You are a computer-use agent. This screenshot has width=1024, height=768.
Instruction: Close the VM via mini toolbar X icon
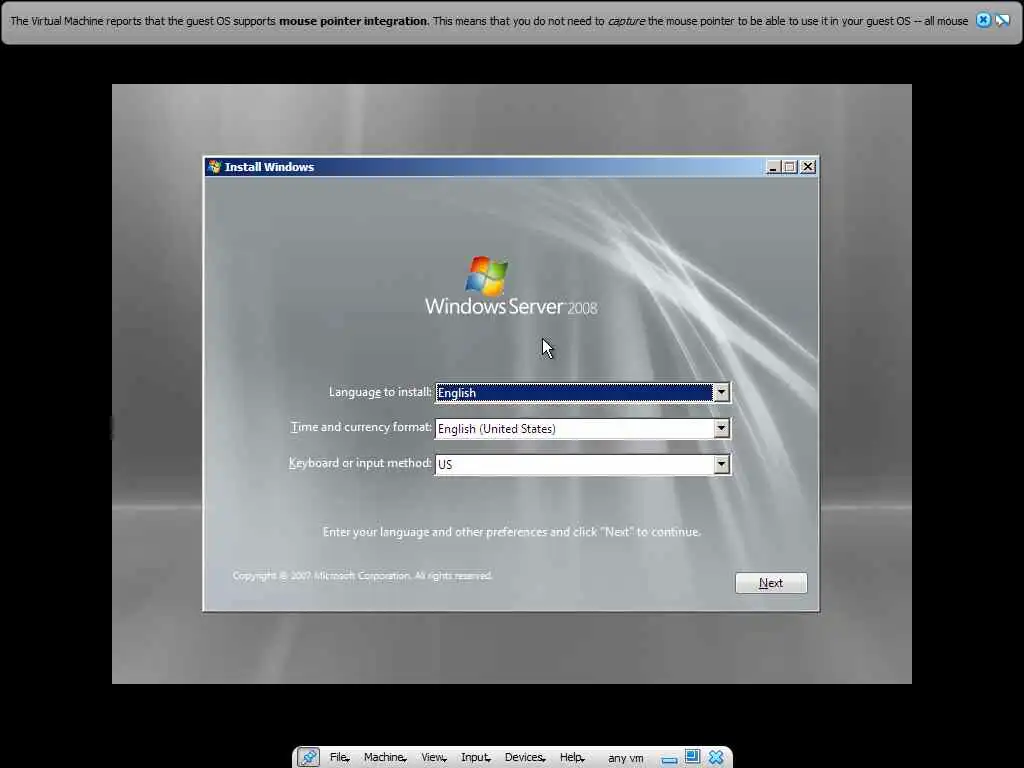click(716, 757)
